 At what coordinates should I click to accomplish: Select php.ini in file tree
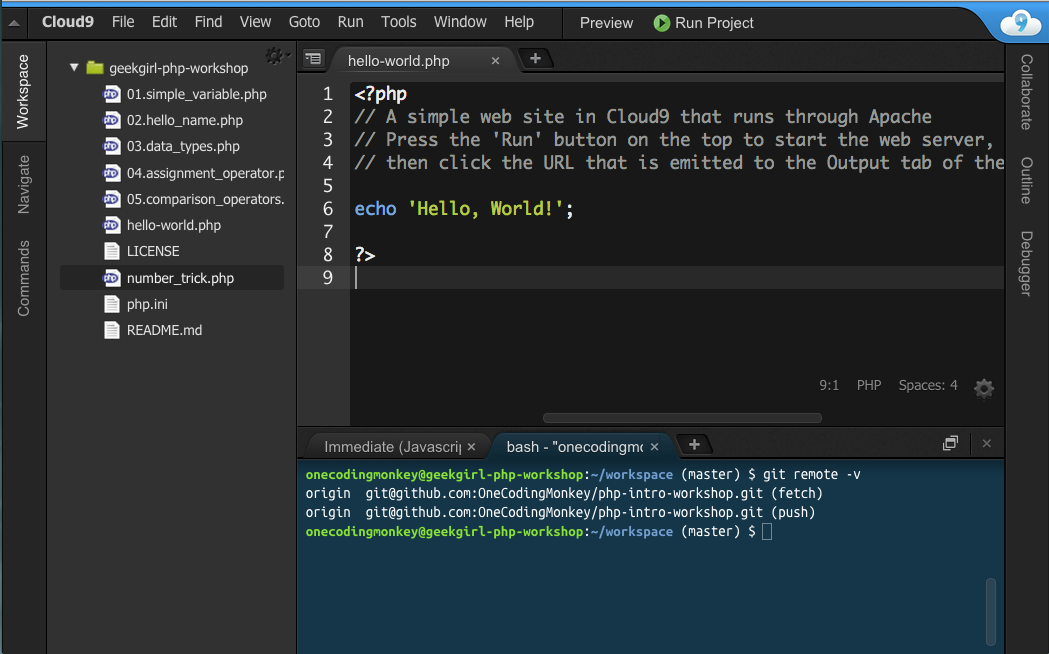pyautogui.click(x=147, y=304)
